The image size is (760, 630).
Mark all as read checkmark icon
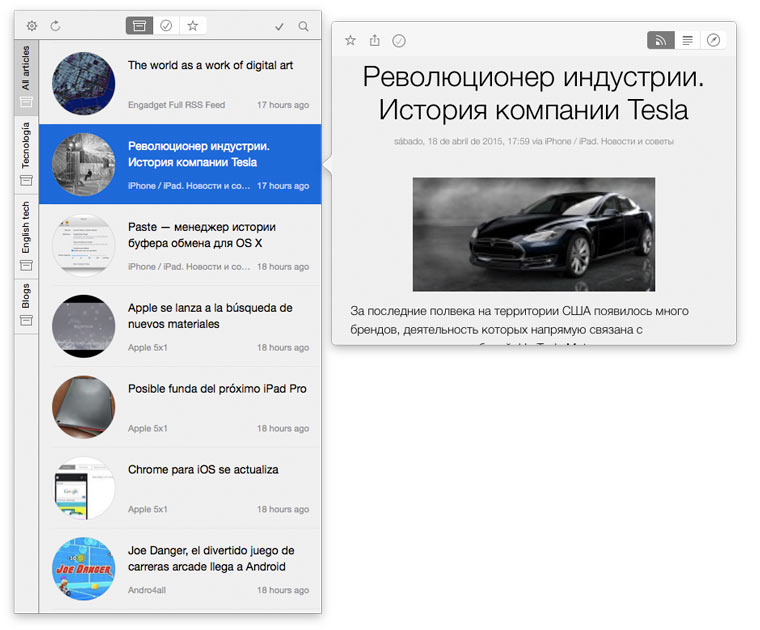click(x=279, y=27)
